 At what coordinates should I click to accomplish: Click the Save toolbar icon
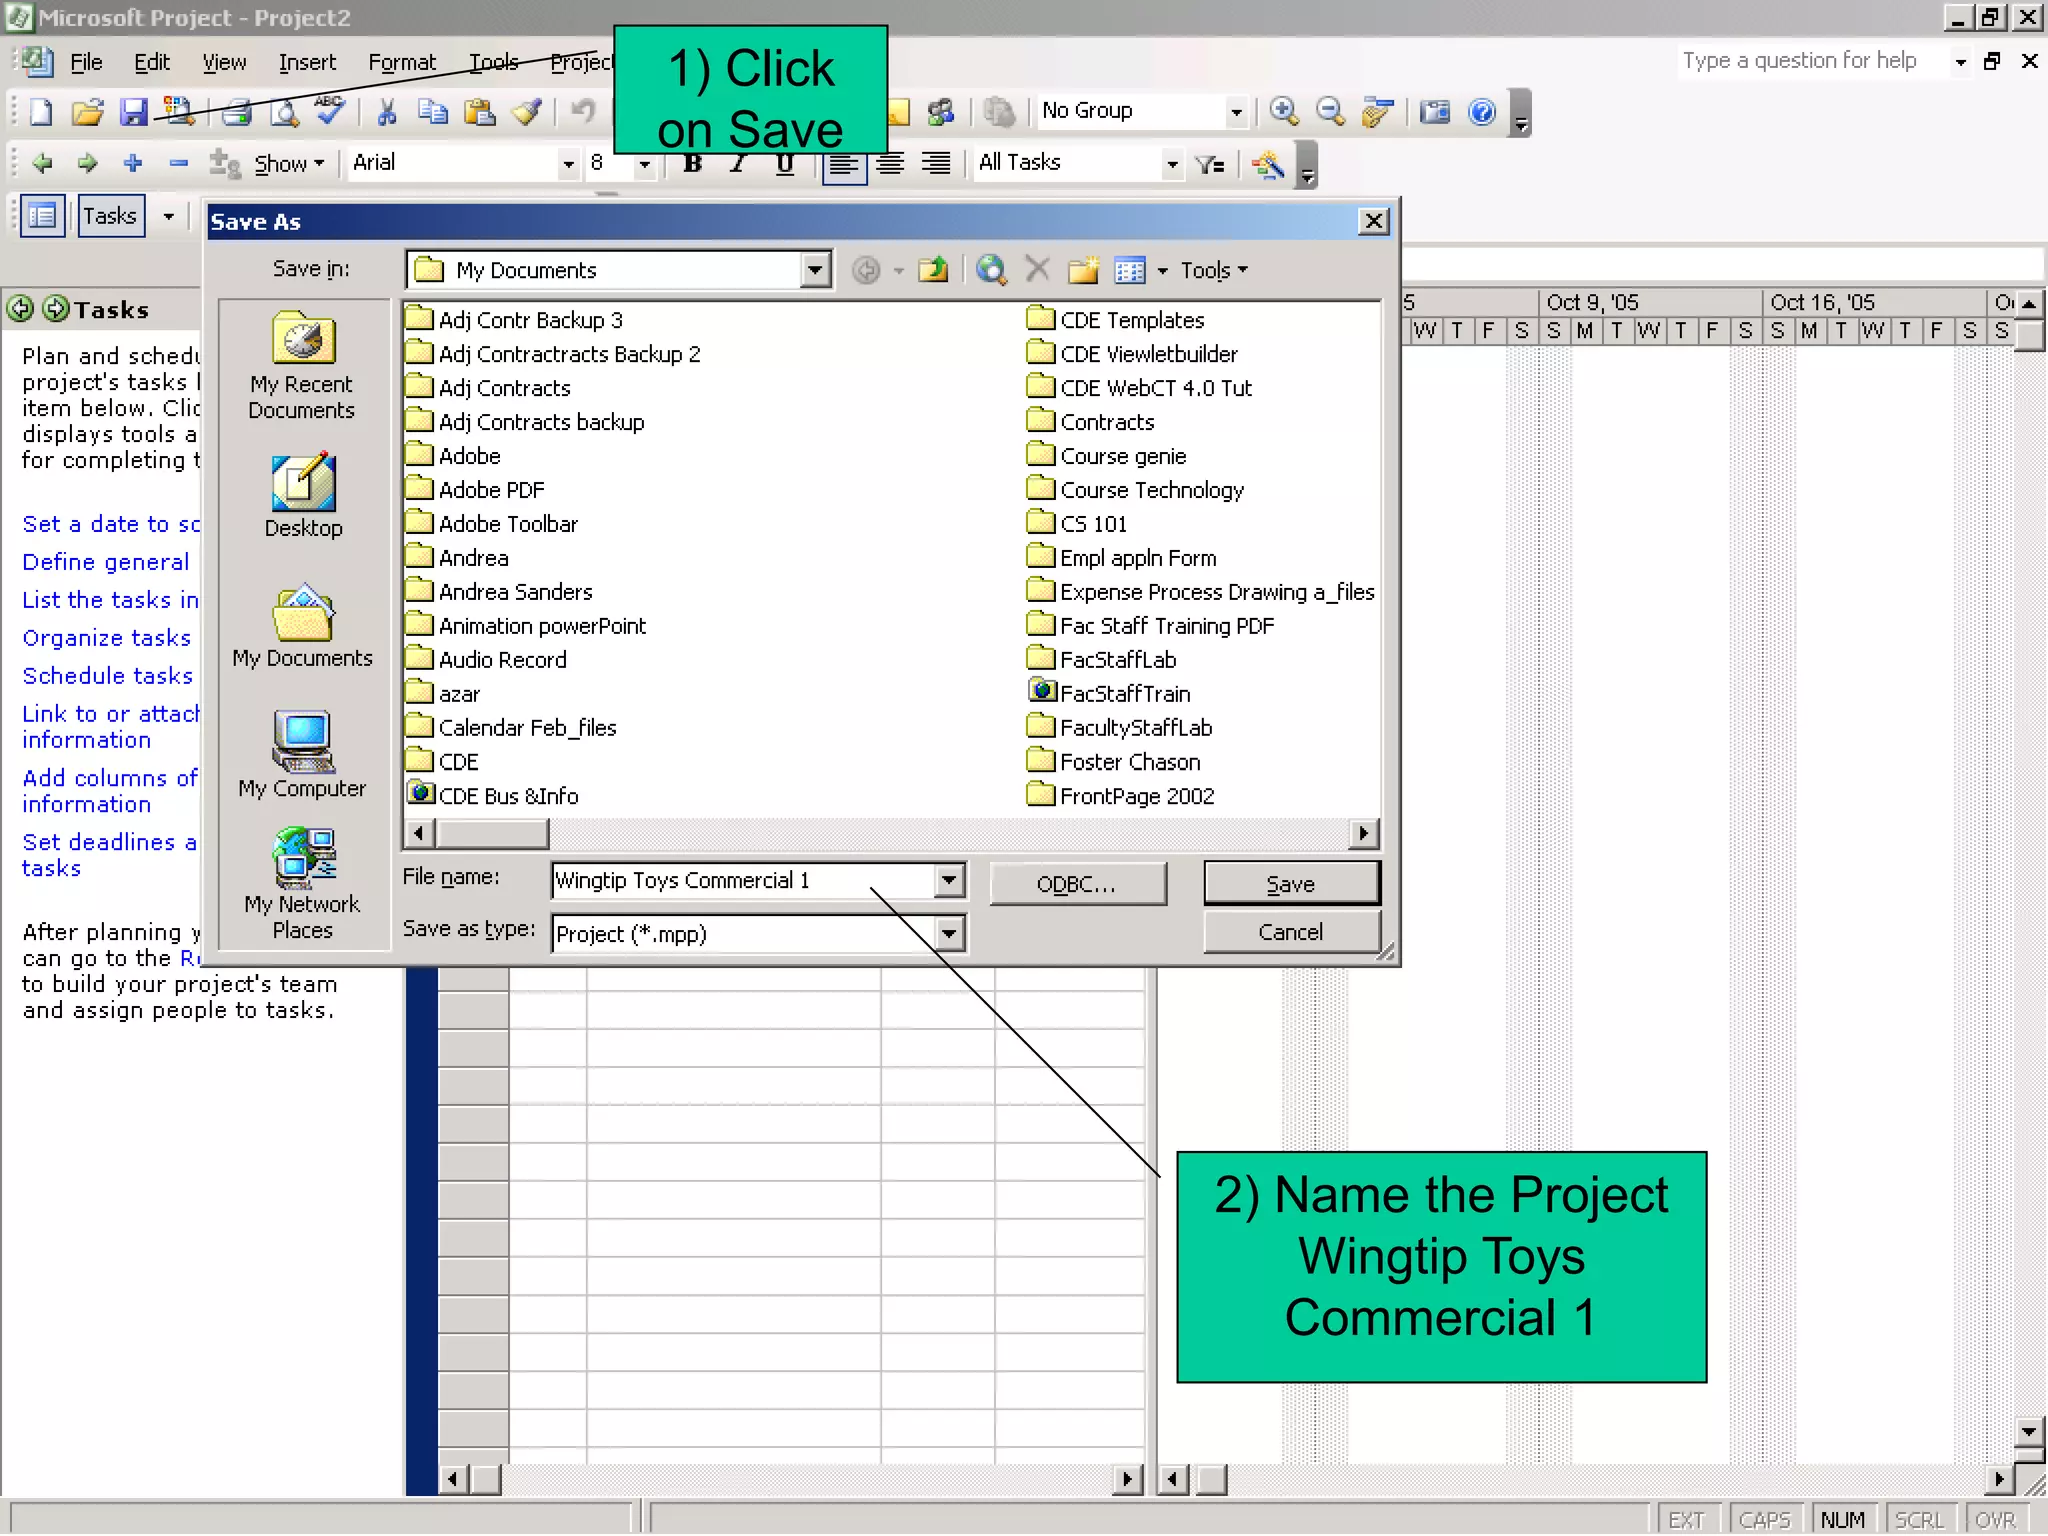pyautogui.click(x=133, y=112)
